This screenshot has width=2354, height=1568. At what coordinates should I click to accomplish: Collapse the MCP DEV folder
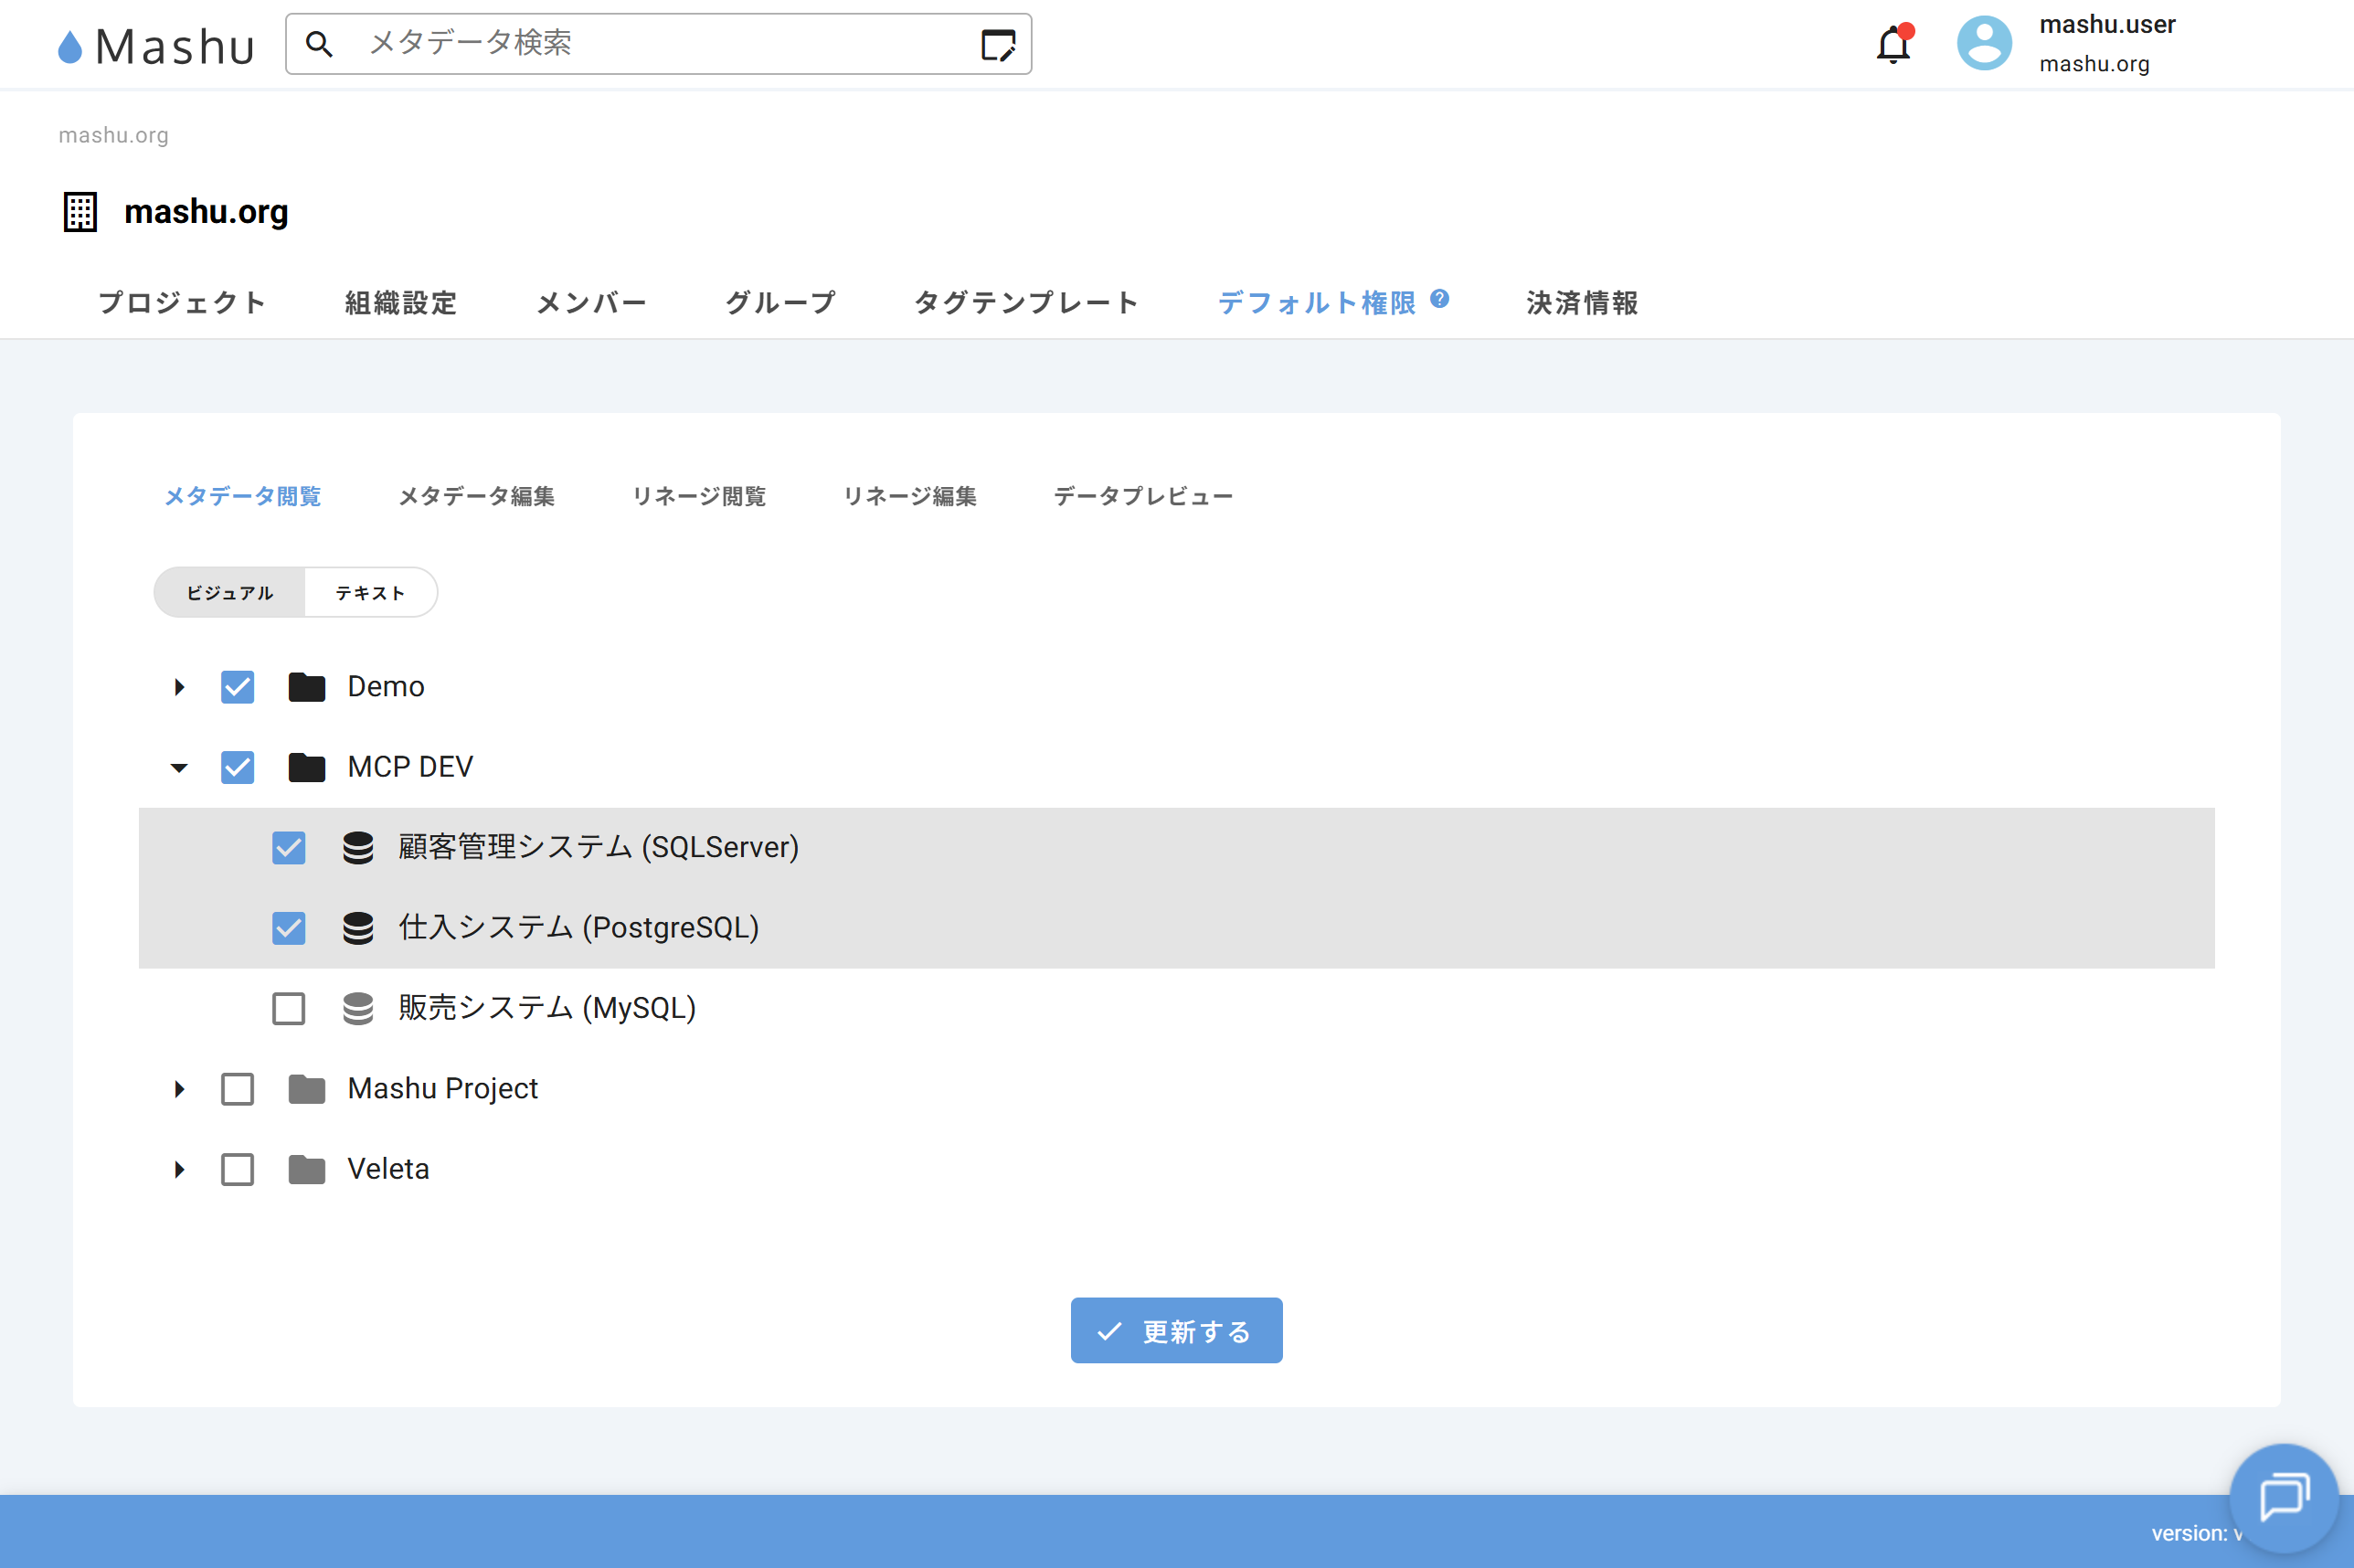tap(179, 768)
